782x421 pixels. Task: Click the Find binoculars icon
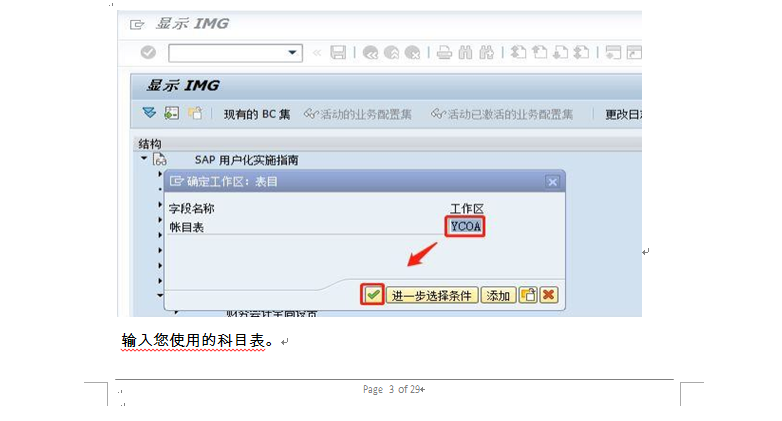465,52
